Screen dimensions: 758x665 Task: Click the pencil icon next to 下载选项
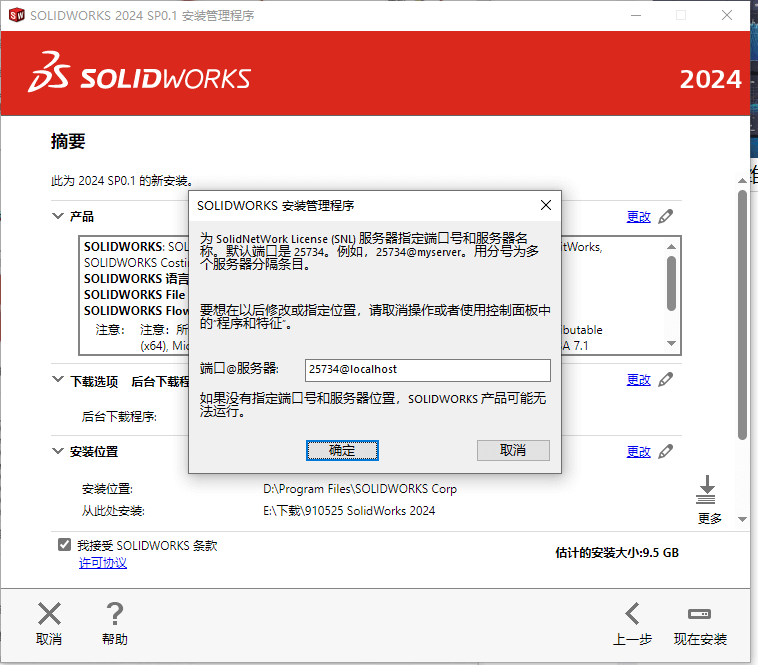[666, 380]
